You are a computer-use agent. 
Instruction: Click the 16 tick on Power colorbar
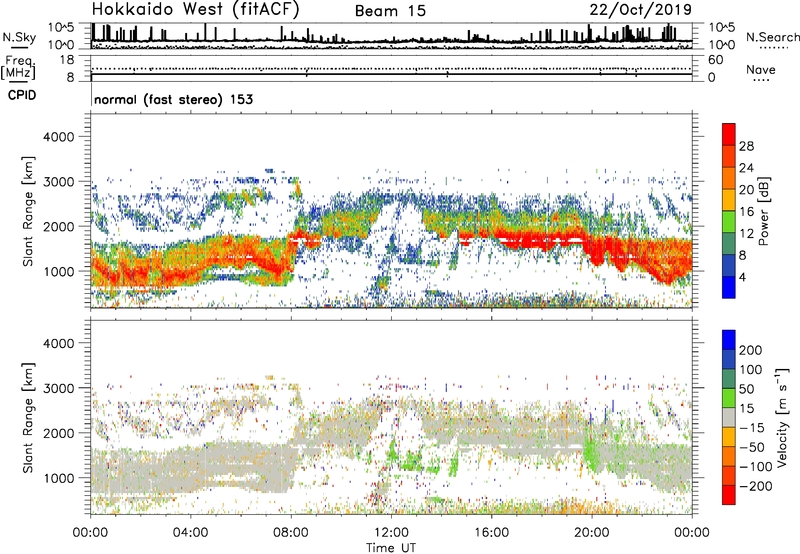(746, 212)
